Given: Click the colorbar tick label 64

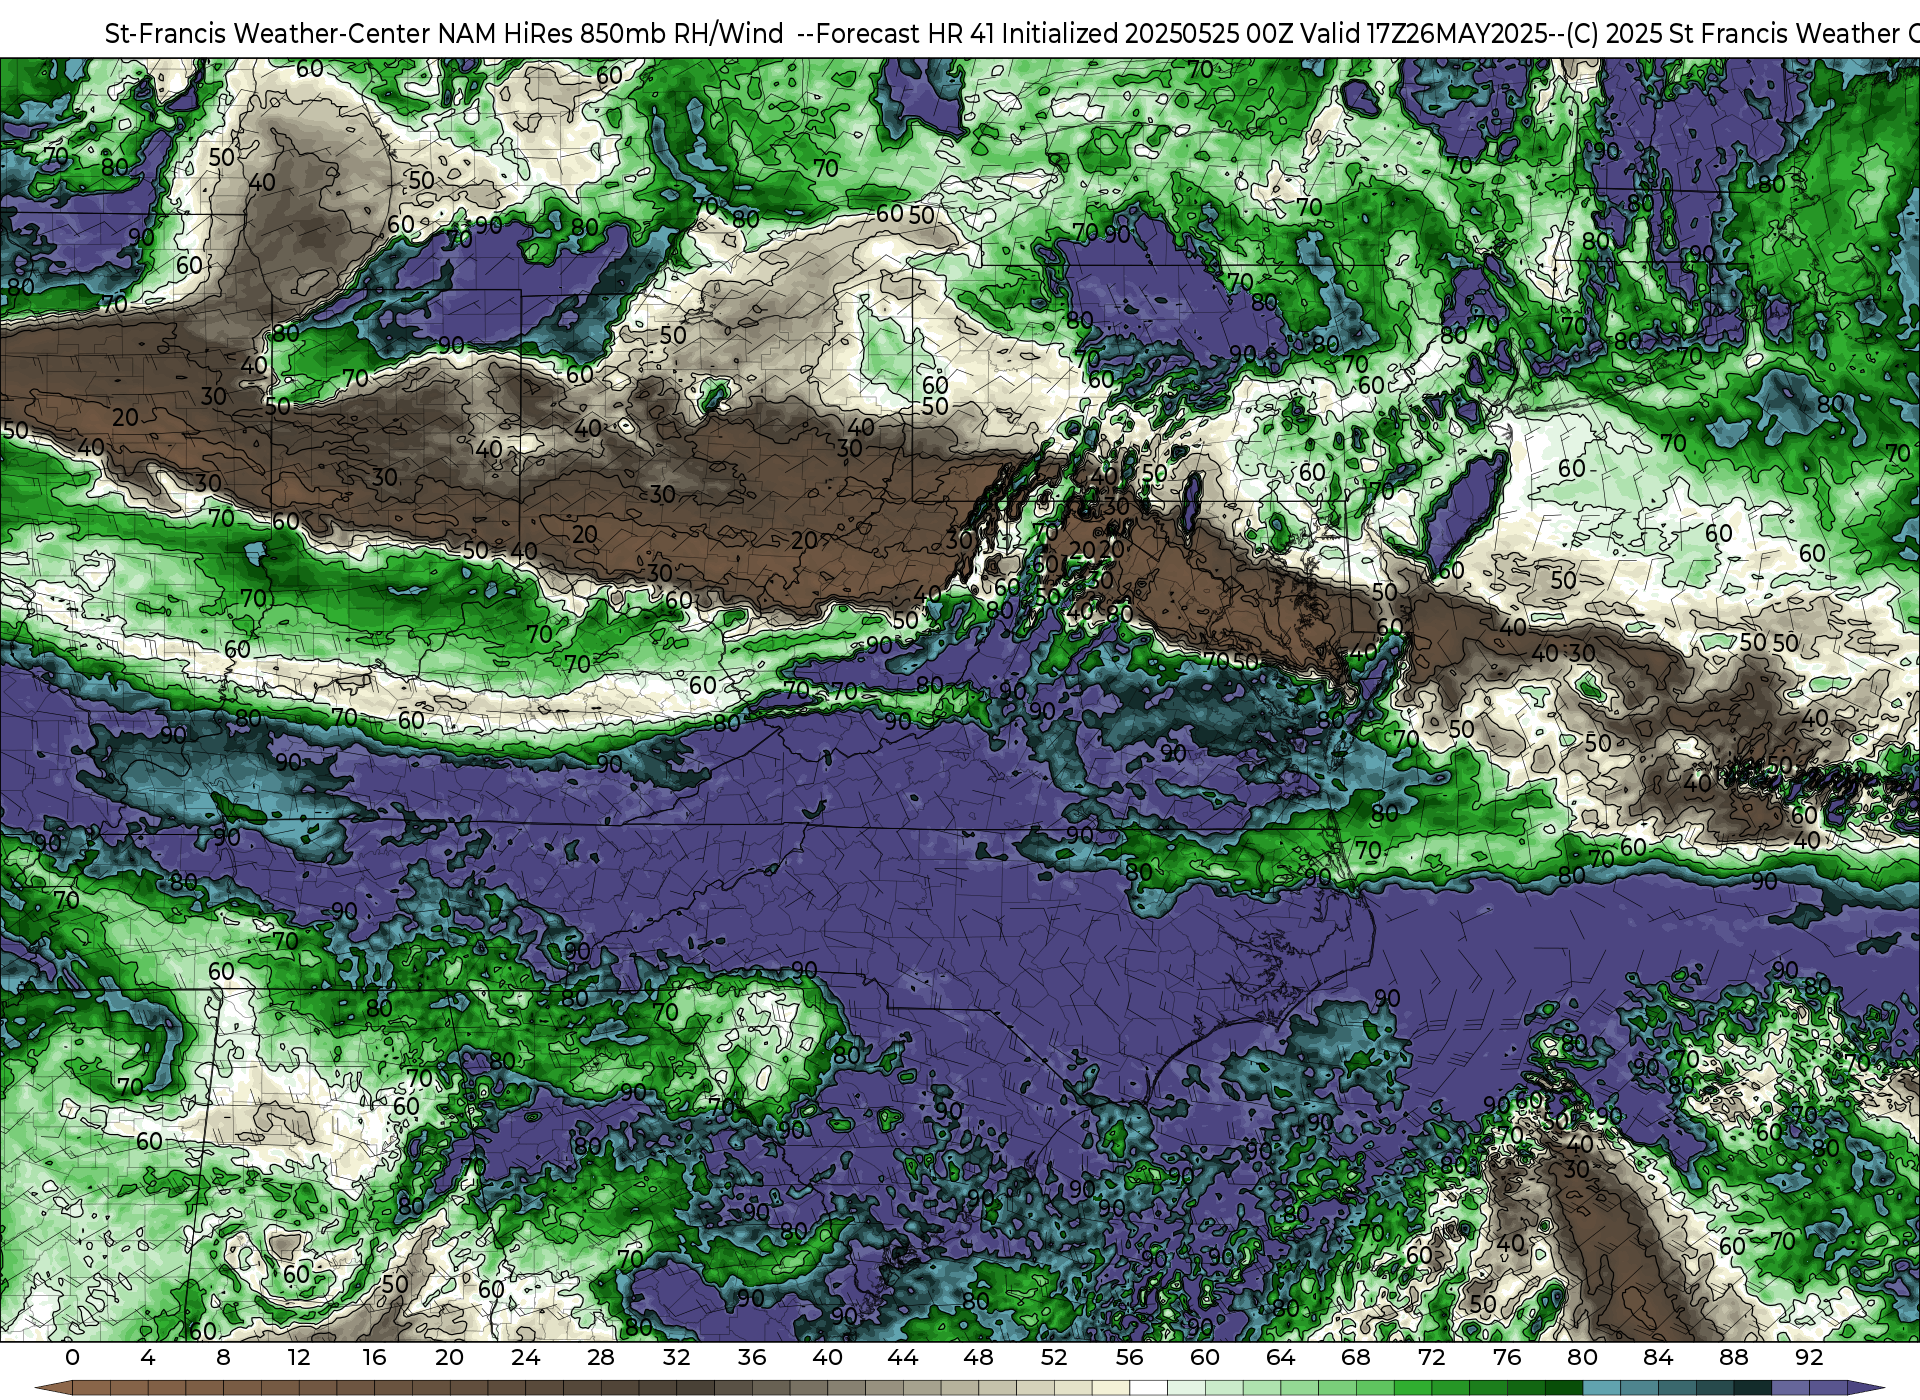Looking at the screenshot, I should tap(1280, 1358).
